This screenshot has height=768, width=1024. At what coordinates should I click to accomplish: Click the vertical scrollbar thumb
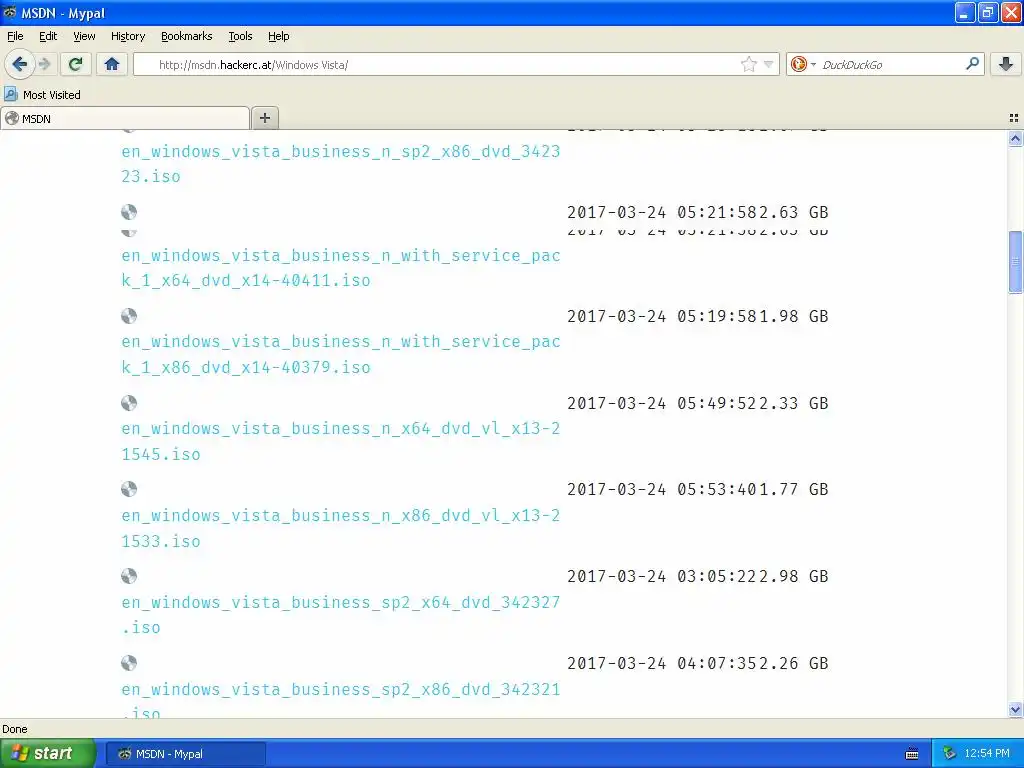1015,262
